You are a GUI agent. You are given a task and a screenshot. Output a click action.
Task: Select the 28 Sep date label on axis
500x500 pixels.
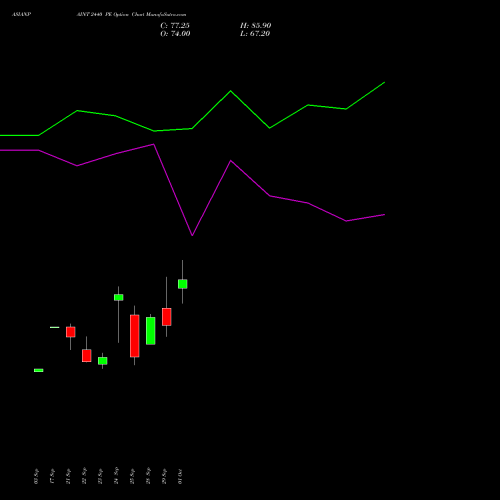pos(148,476)
